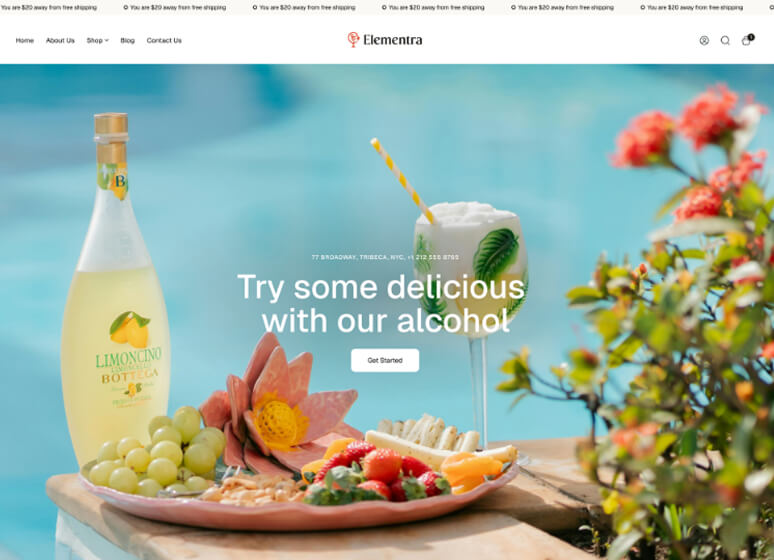774x560 pixels.
Task: Navigate to Contact Us page
Action: 164,40
